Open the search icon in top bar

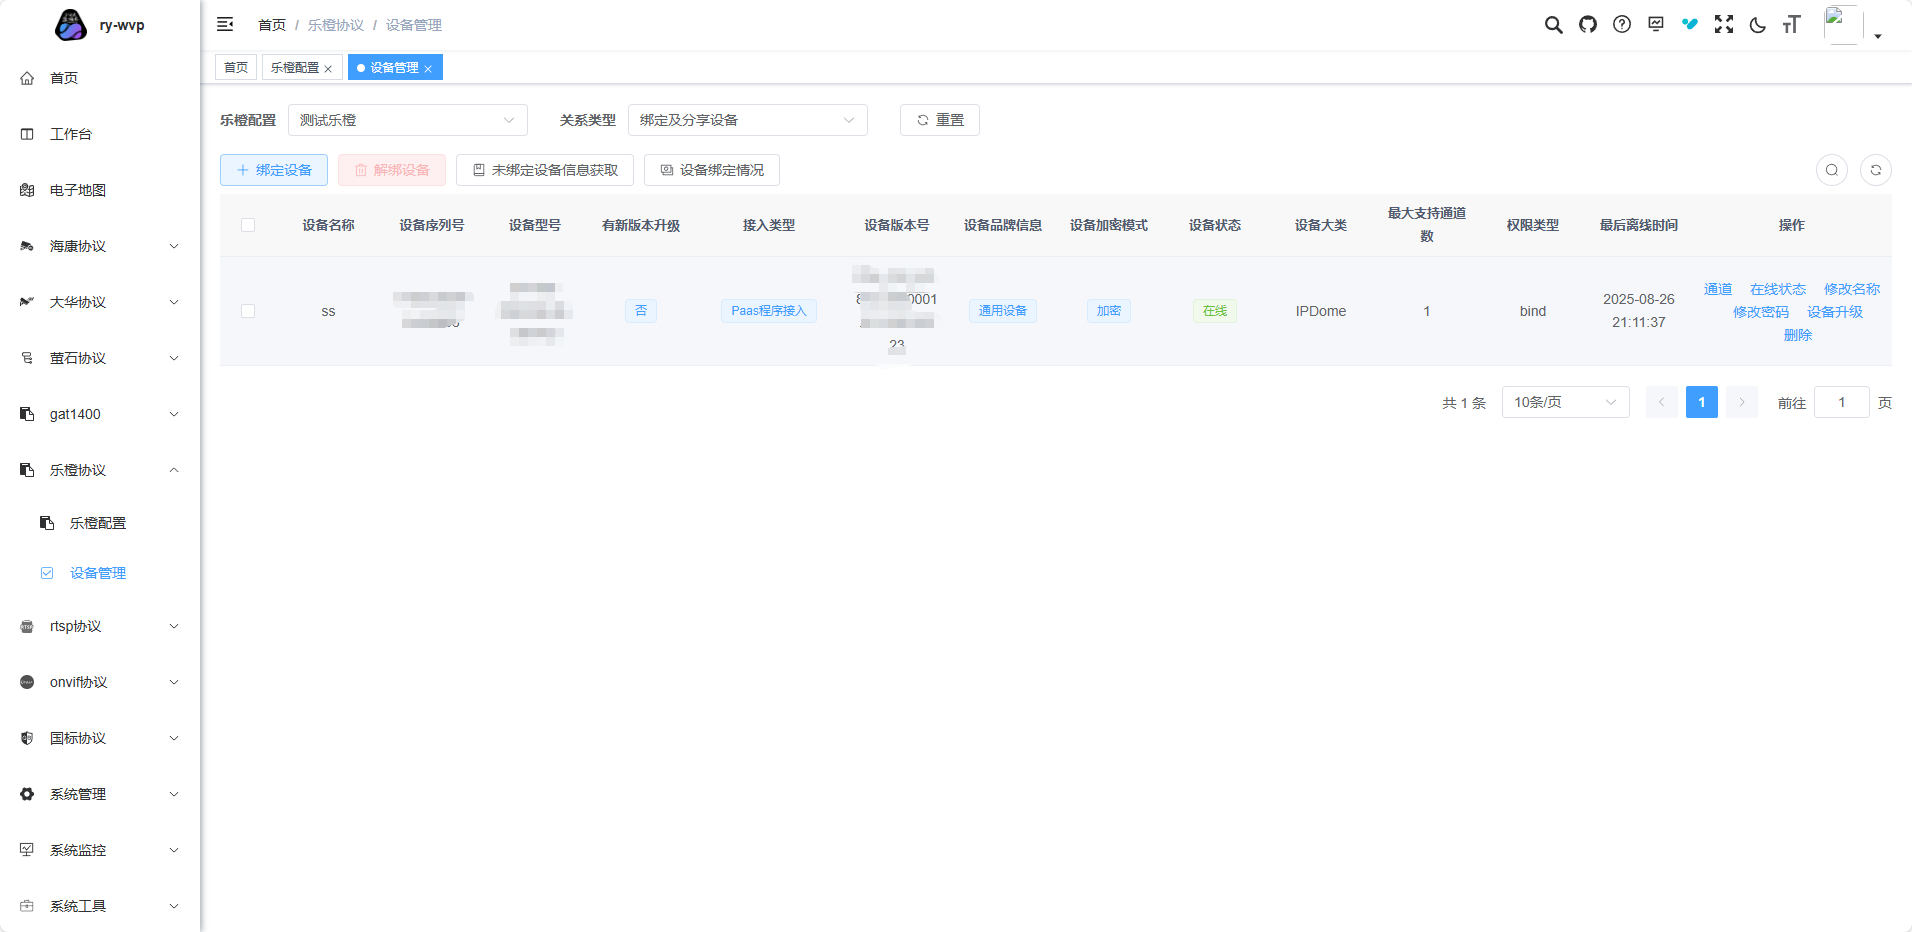point(1553,25)
